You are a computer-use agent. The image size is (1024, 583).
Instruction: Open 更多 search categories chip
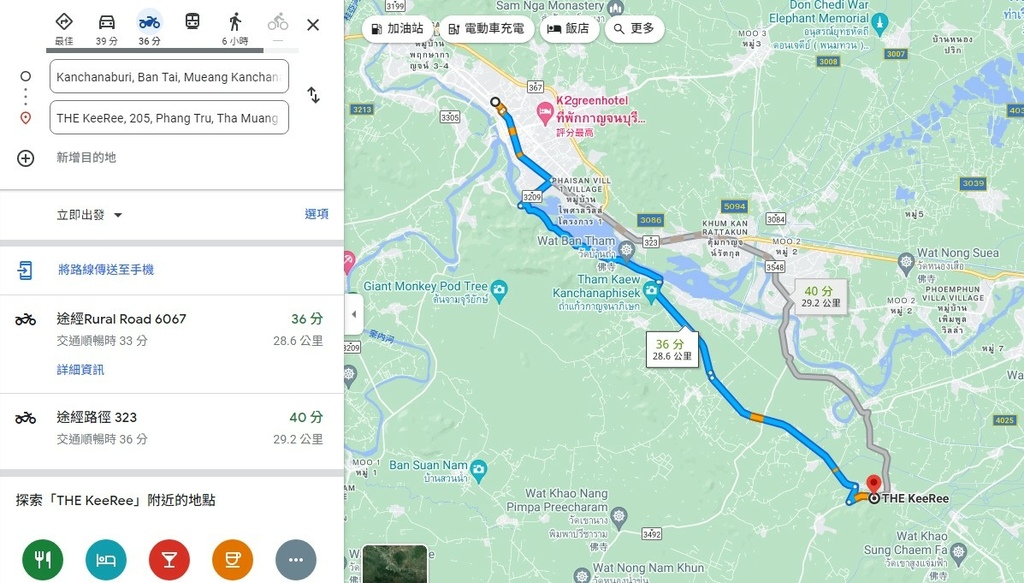[x=634, y=29]
